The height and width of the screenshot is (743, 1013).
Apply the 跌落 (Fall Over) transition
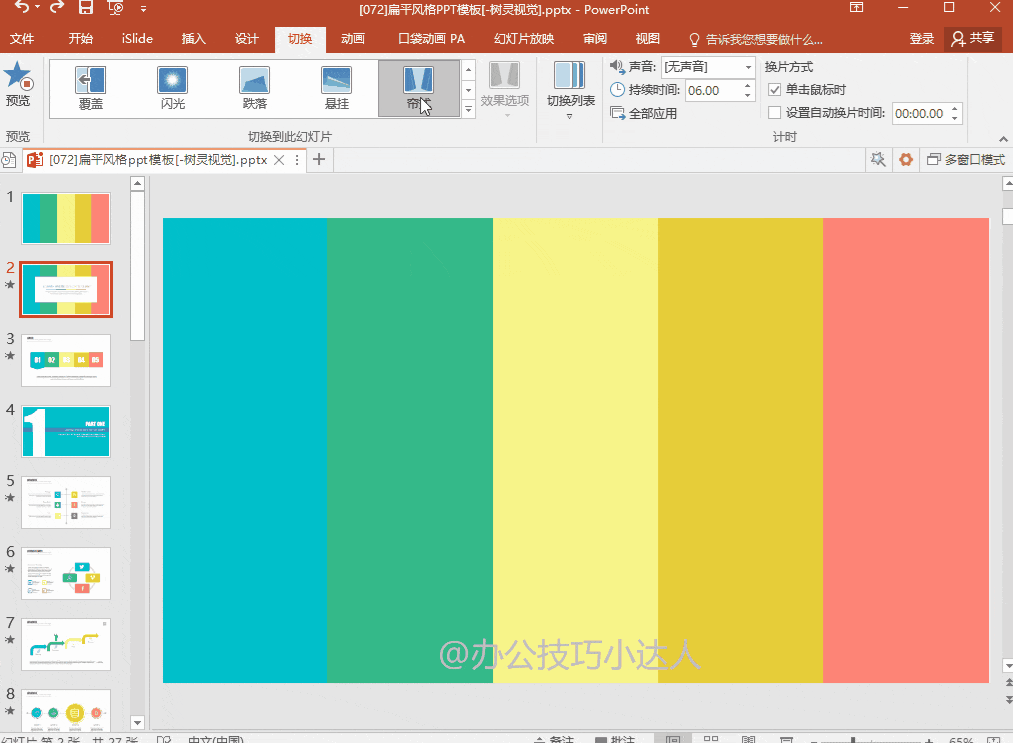(255, 87)
